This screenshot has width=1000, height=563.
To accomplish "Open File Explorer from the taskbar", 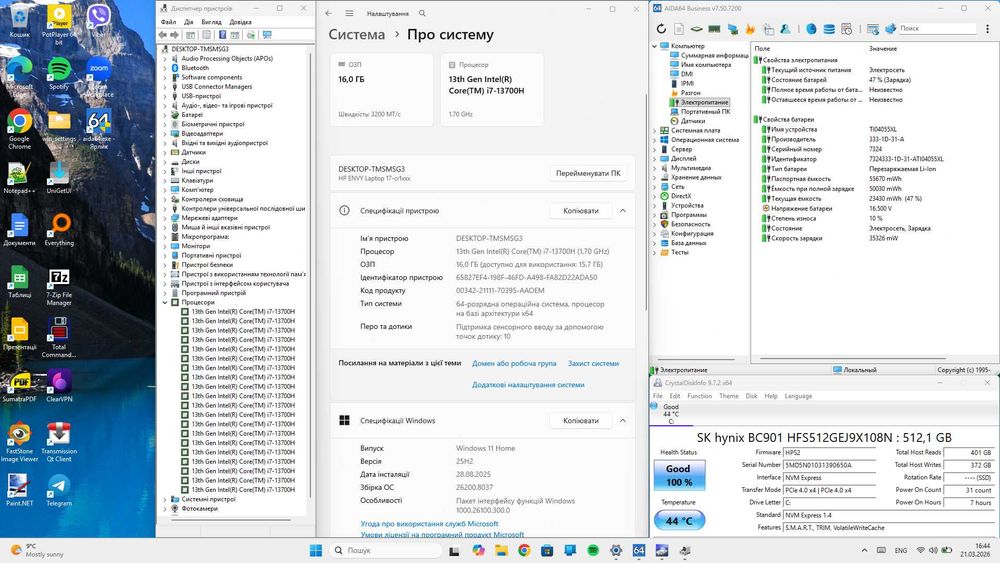I will [501, 550].
